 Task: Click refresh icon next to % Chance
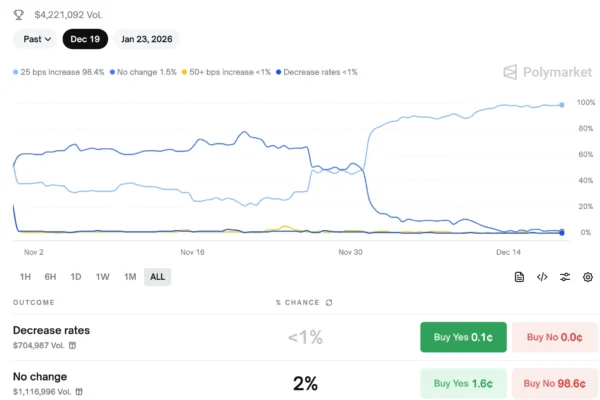pyautogui.click(x=329, y=302)
